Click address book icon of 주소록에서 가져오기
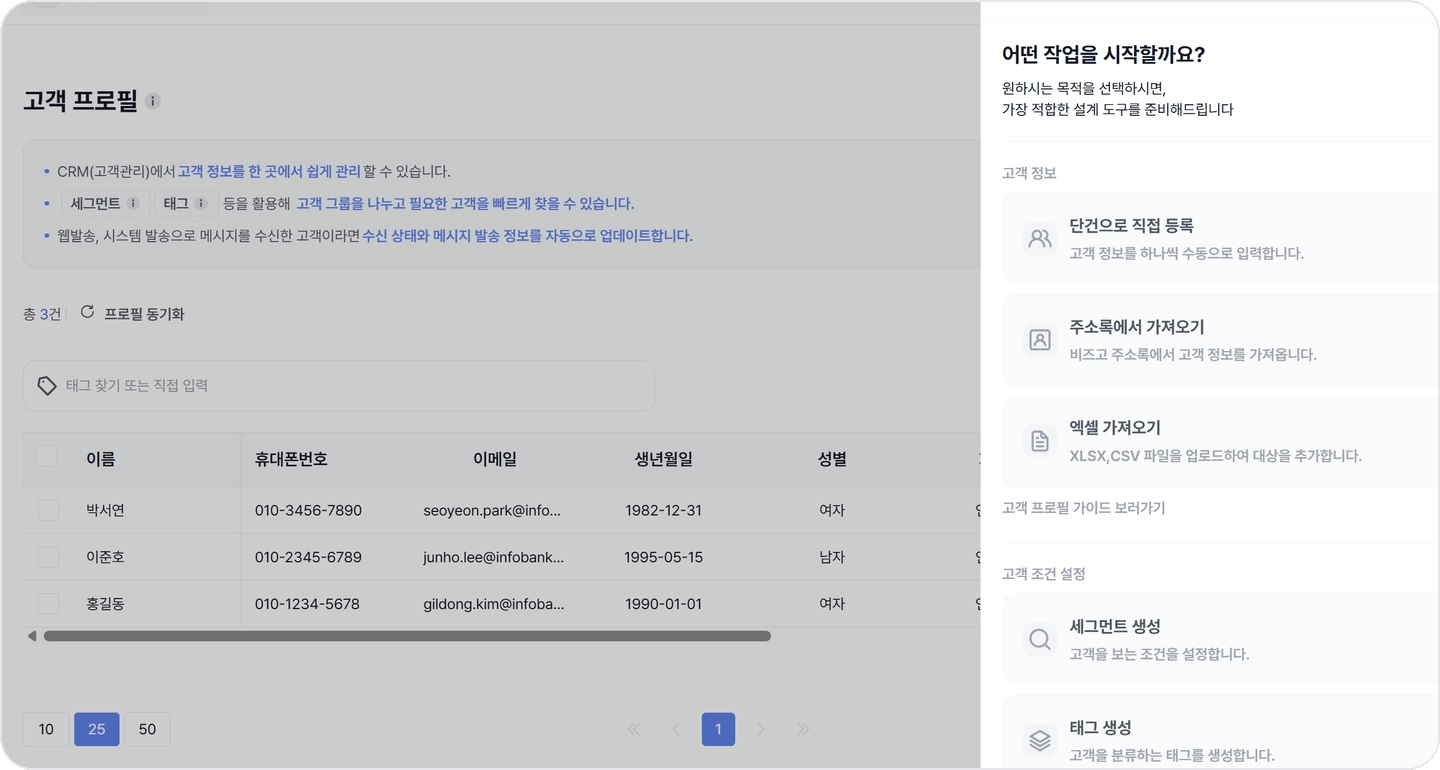 point(1040,340)
